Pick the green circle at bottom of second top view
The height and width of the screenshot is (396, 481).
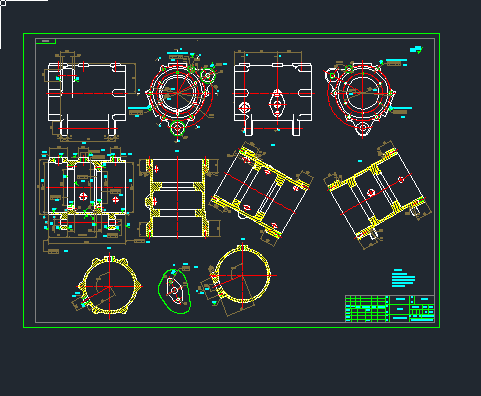point(177,128)
